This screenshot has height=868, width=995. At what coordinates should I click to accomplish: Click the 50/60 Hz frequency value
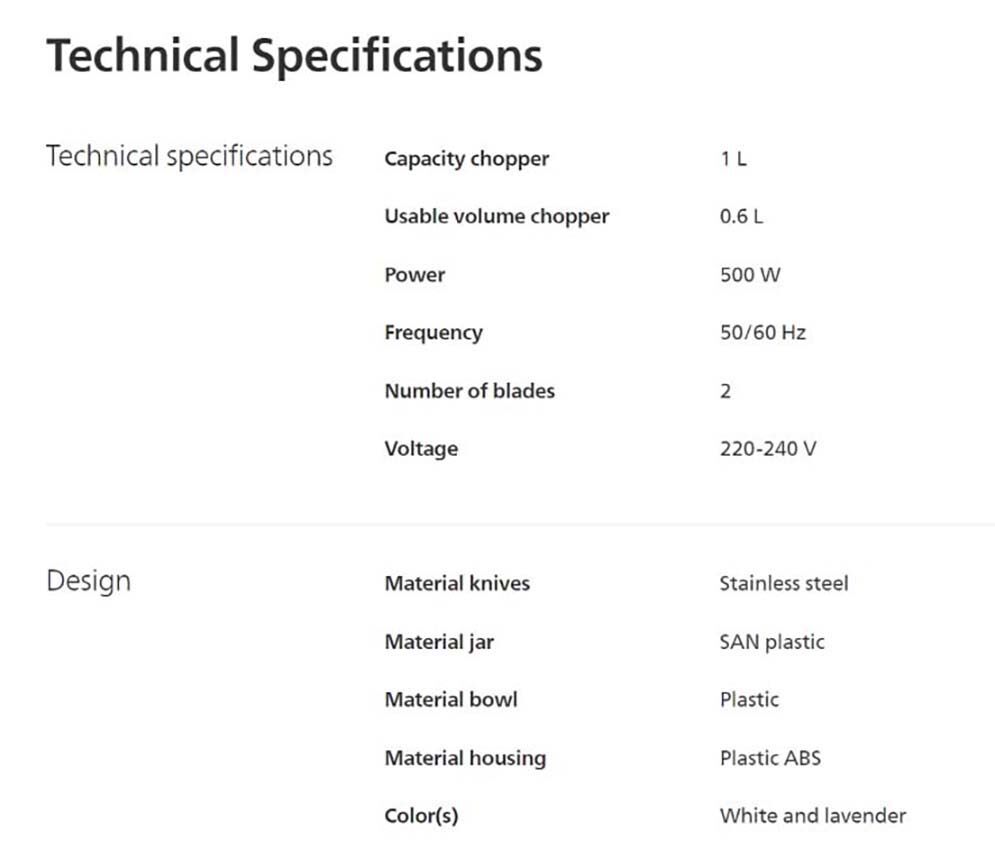click(x=762, y=332)
